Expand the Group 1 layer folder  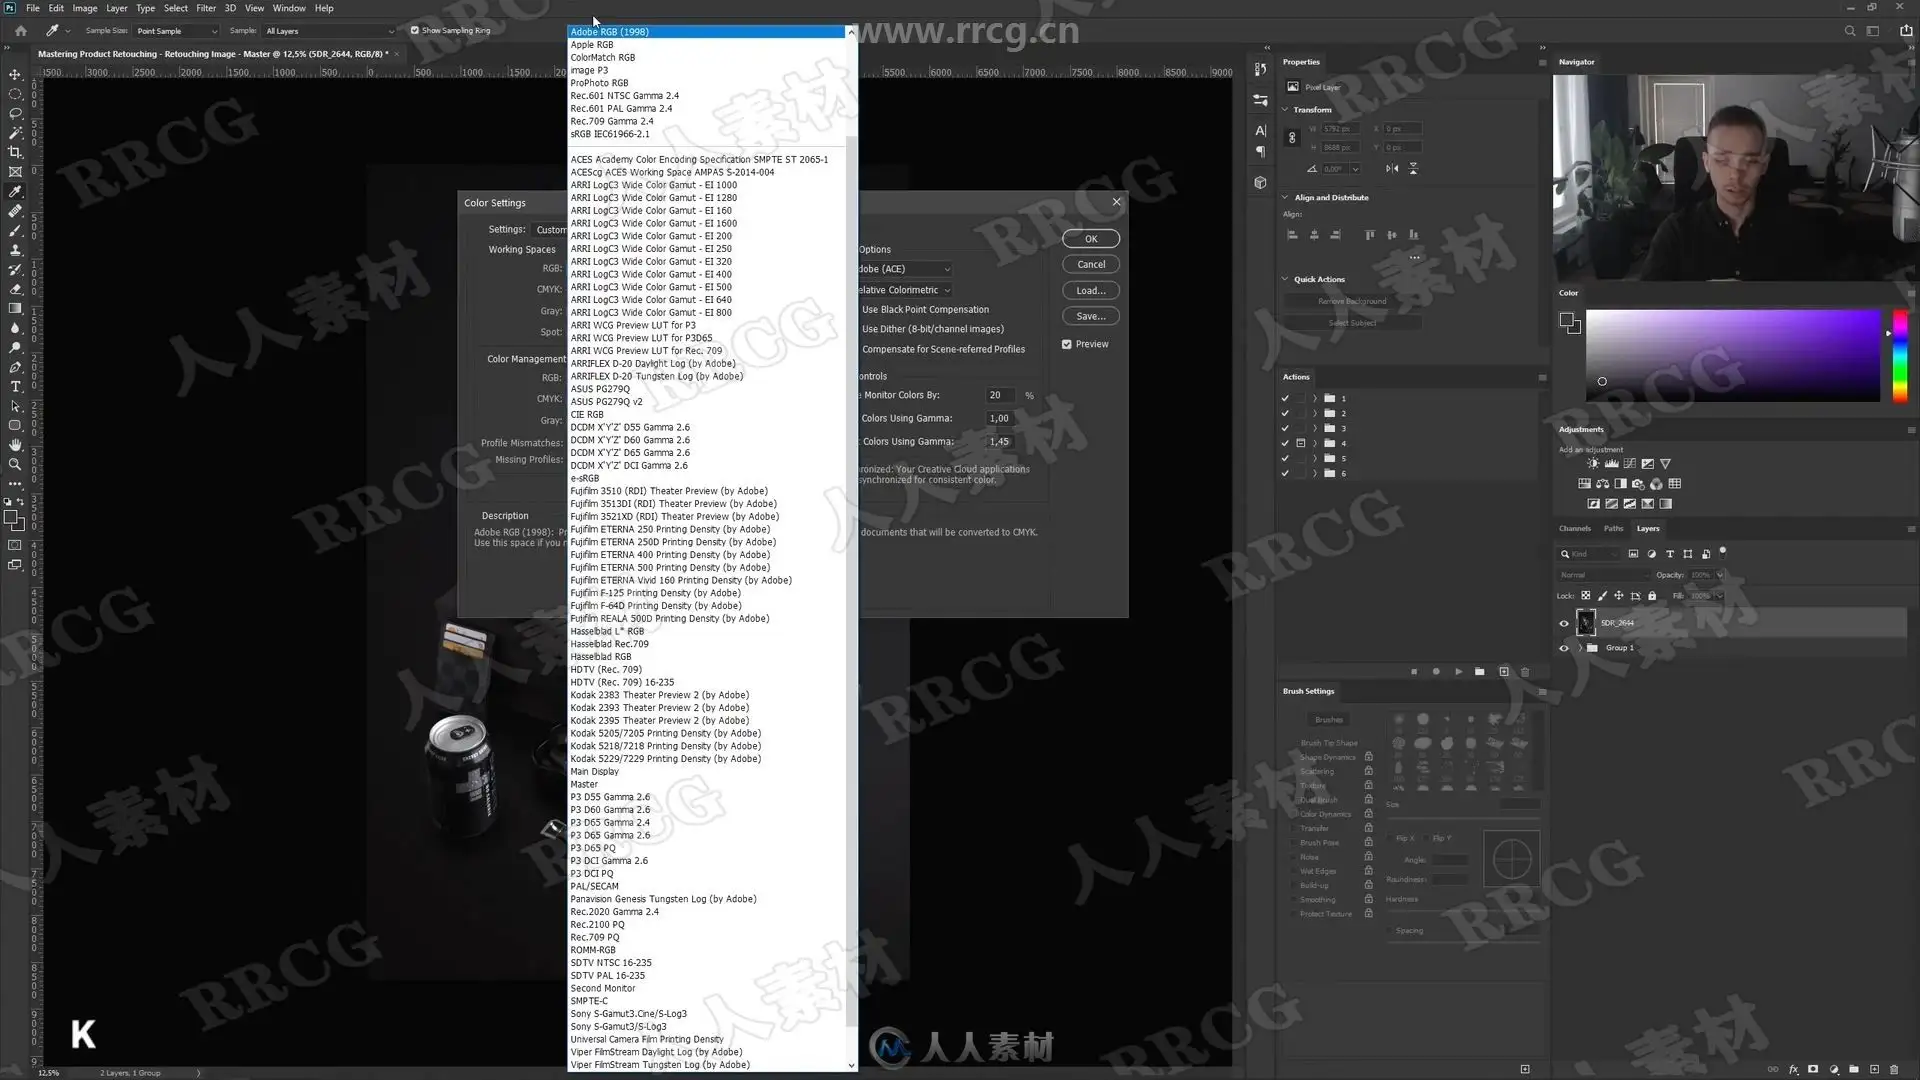(x=1580, y=648)
